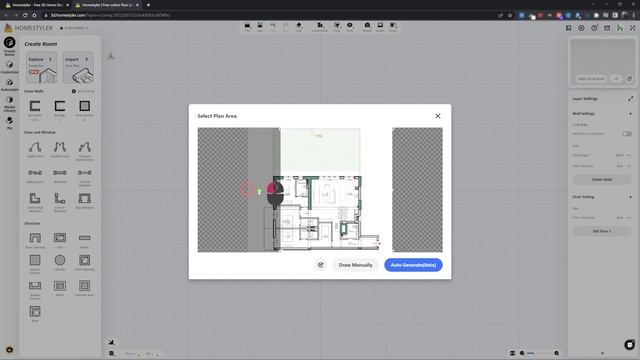Click the reset view icon in the preview

tap(629, 78)
